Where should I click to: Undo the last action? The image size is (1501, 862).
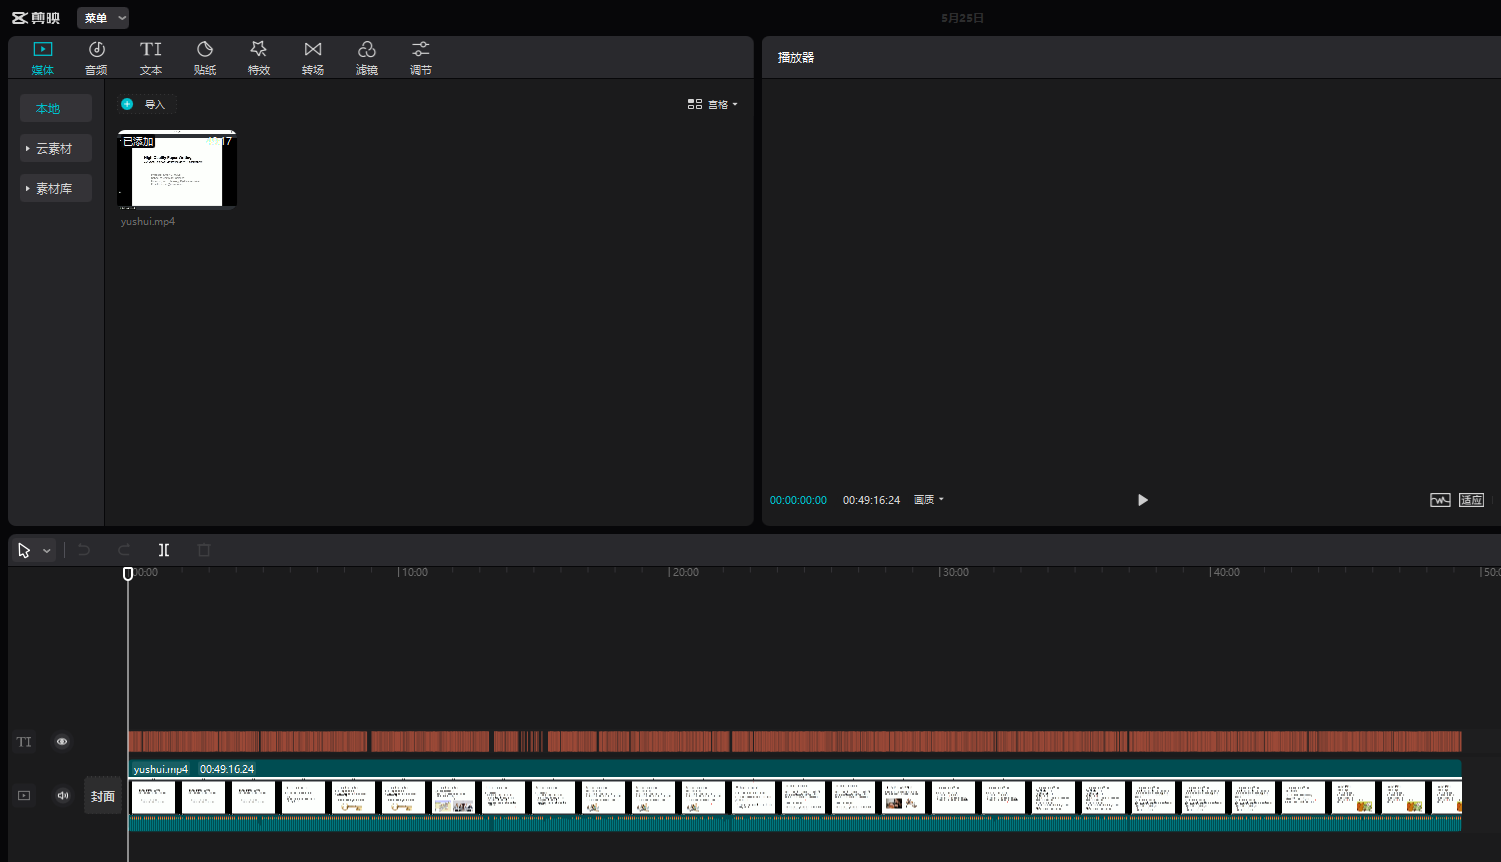pos(84,550)
